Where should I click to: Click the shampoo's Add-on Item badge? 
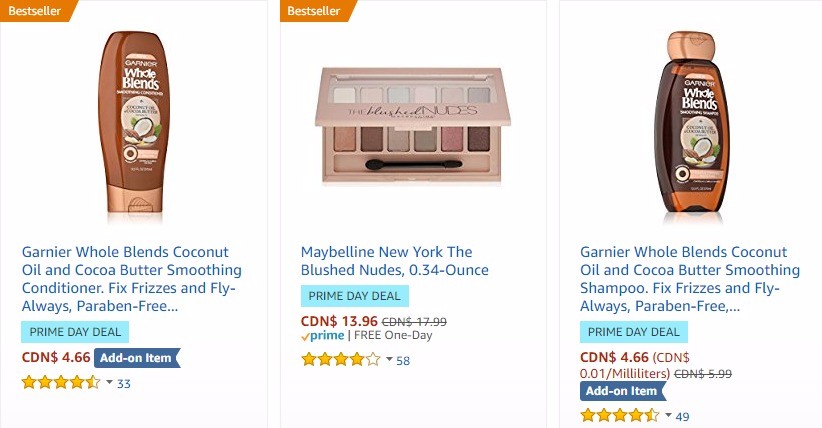tap(622, 391)
